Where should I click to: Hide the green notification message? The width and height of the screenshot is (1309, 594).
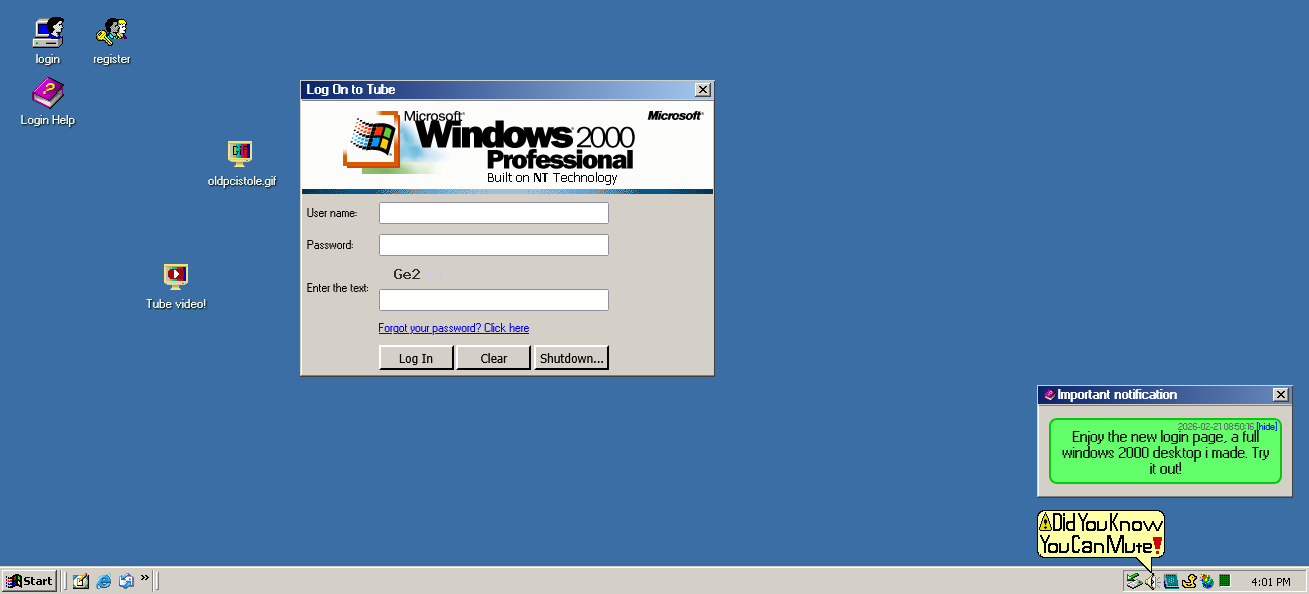[1267, 427]
